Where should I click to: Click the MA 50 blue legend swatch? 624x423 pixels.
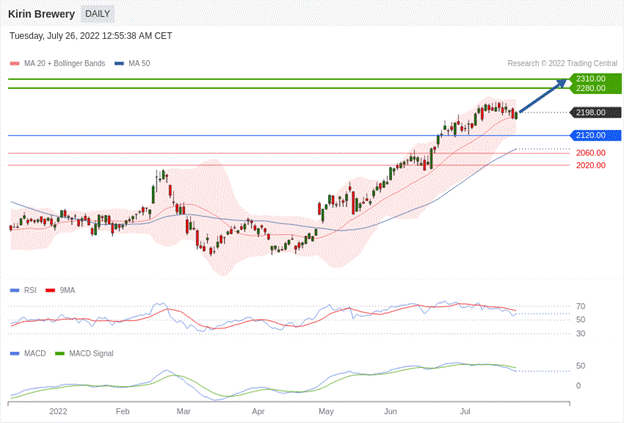(119, 63)
